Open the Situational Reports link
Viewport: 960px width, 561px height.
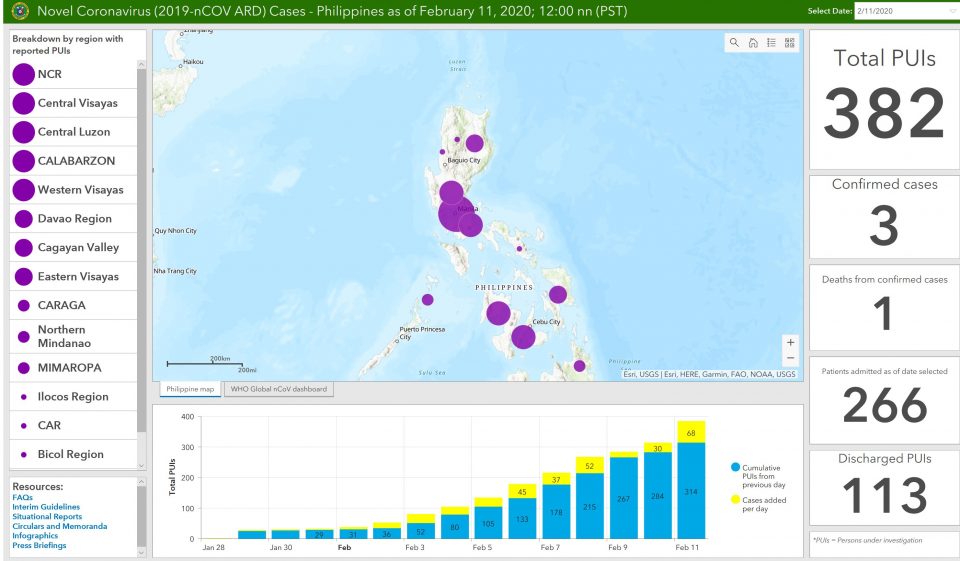tap(47, 516)
